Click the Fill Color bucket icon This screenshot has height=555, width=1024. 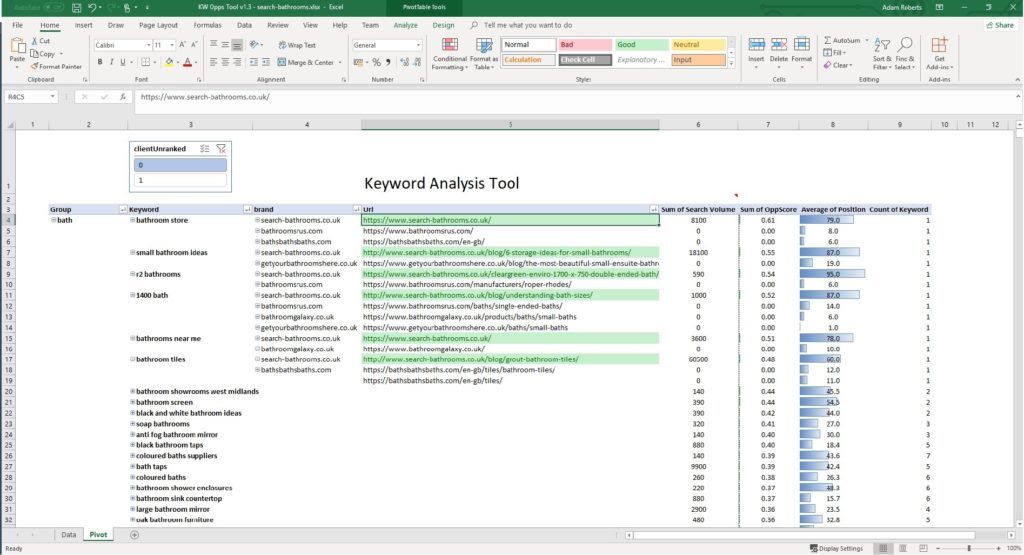169,62
